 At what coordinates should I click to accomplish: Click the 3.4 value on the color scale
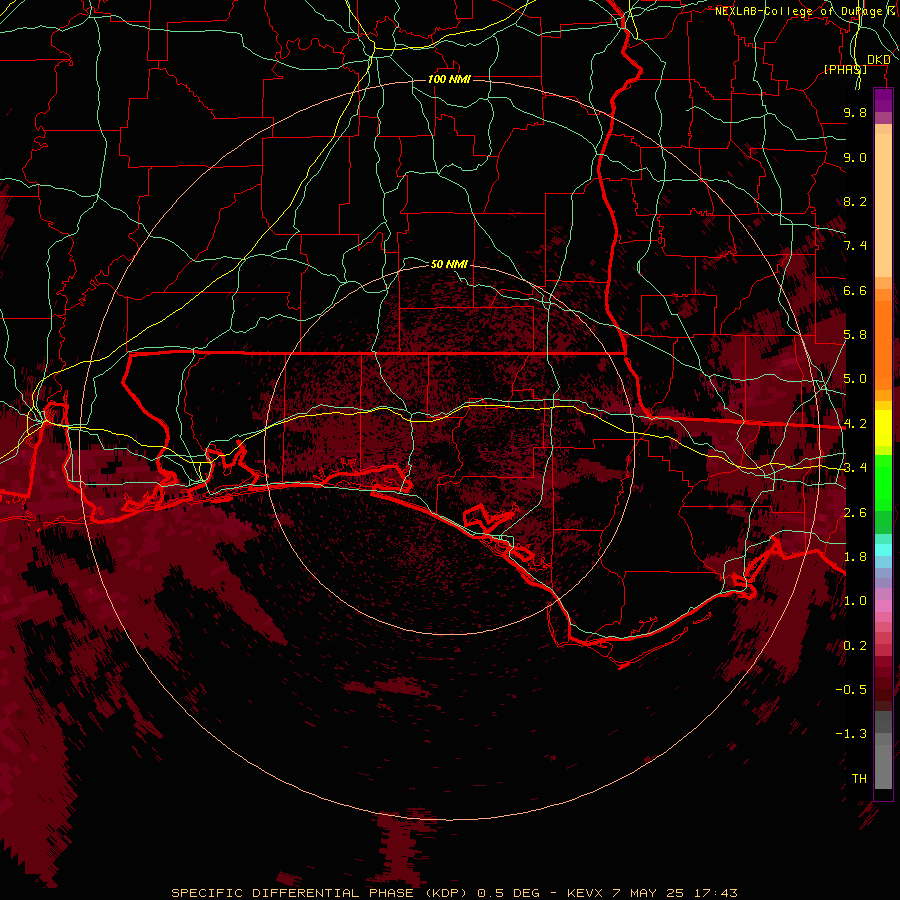tap(855, 468)
